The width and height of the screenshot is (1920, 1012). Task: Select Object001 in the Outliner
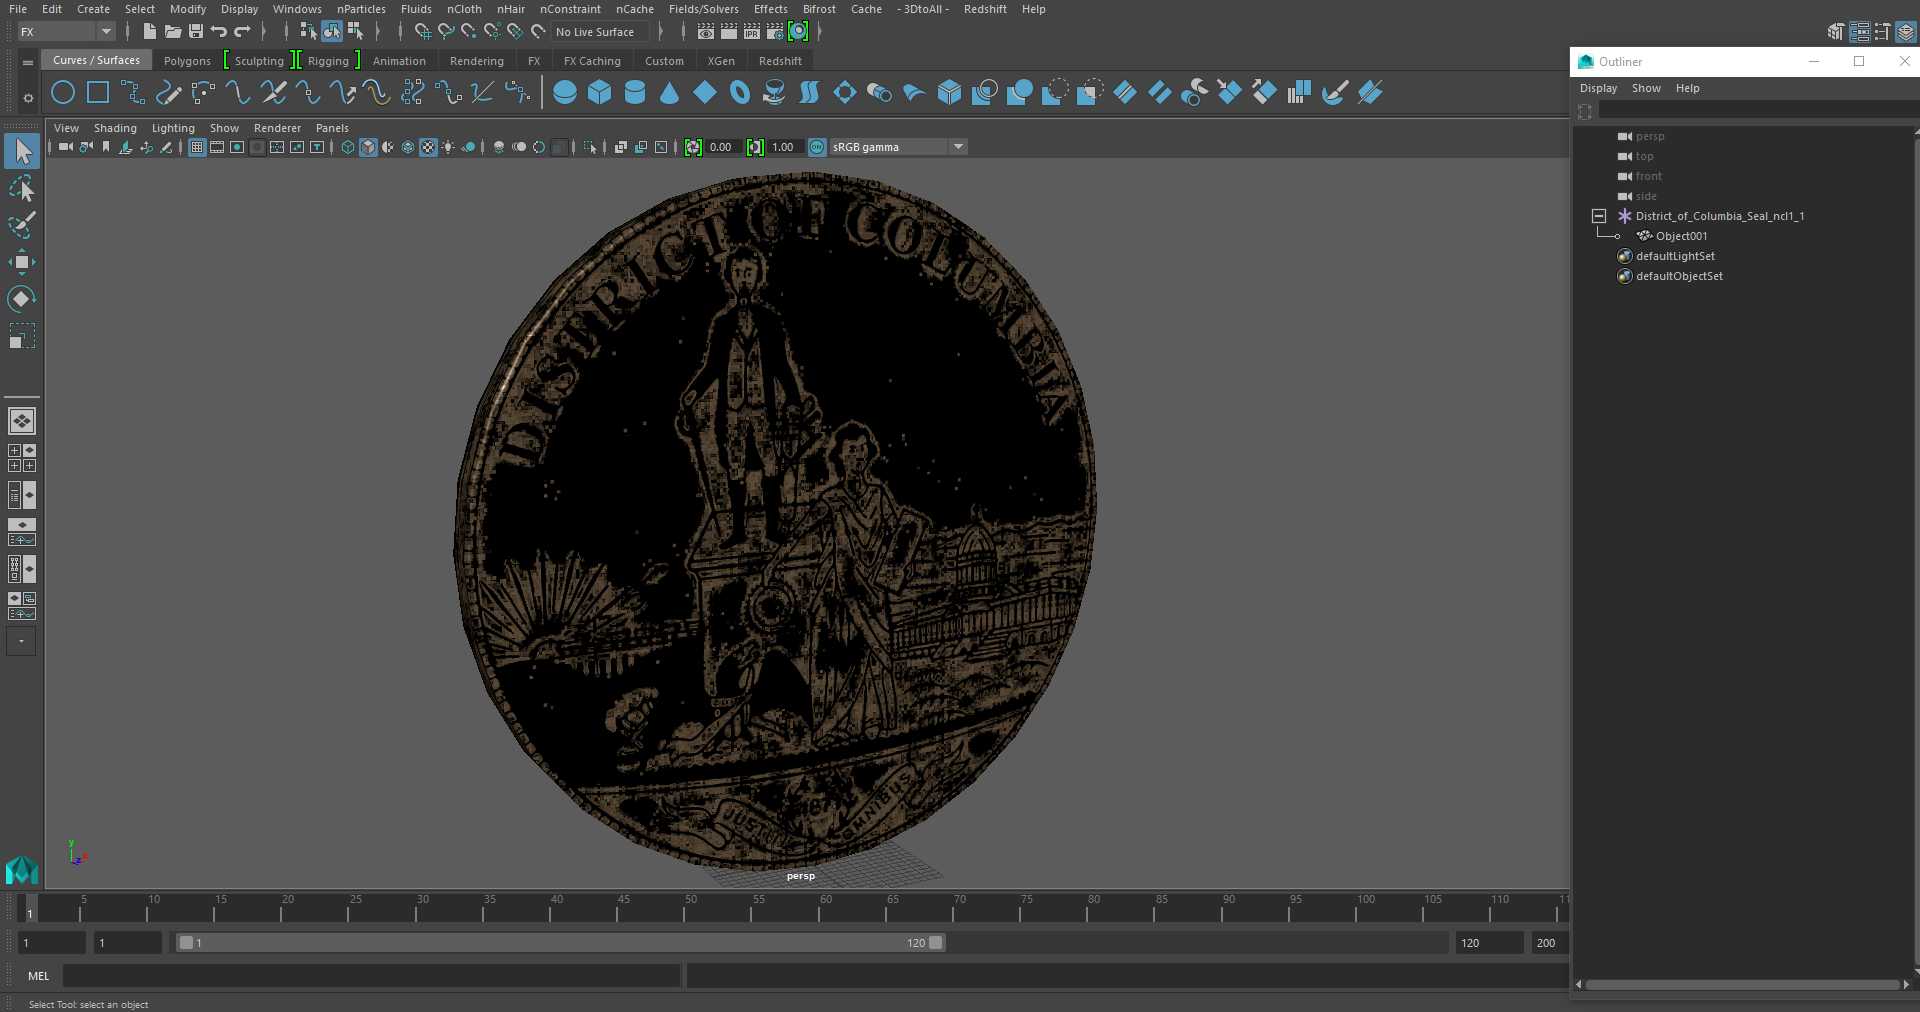pyautogui.click(x=1681, y=236)
